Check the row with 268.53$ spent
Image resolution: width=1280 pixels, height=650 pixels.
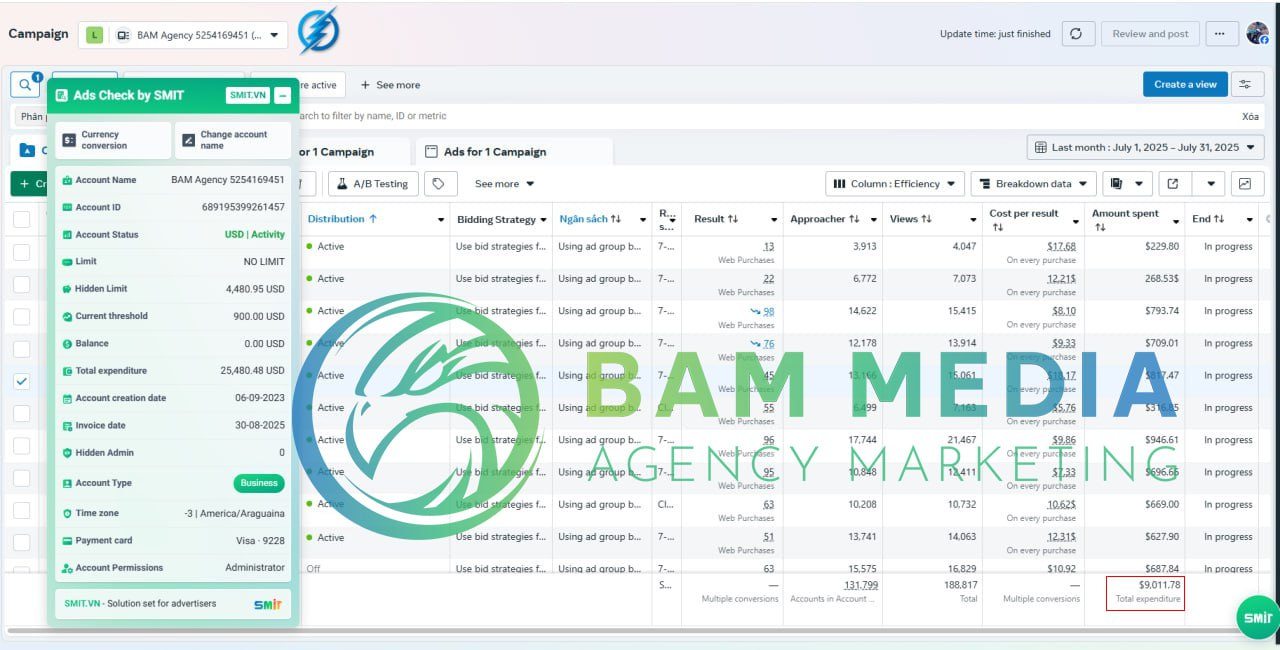click(22, 284)
